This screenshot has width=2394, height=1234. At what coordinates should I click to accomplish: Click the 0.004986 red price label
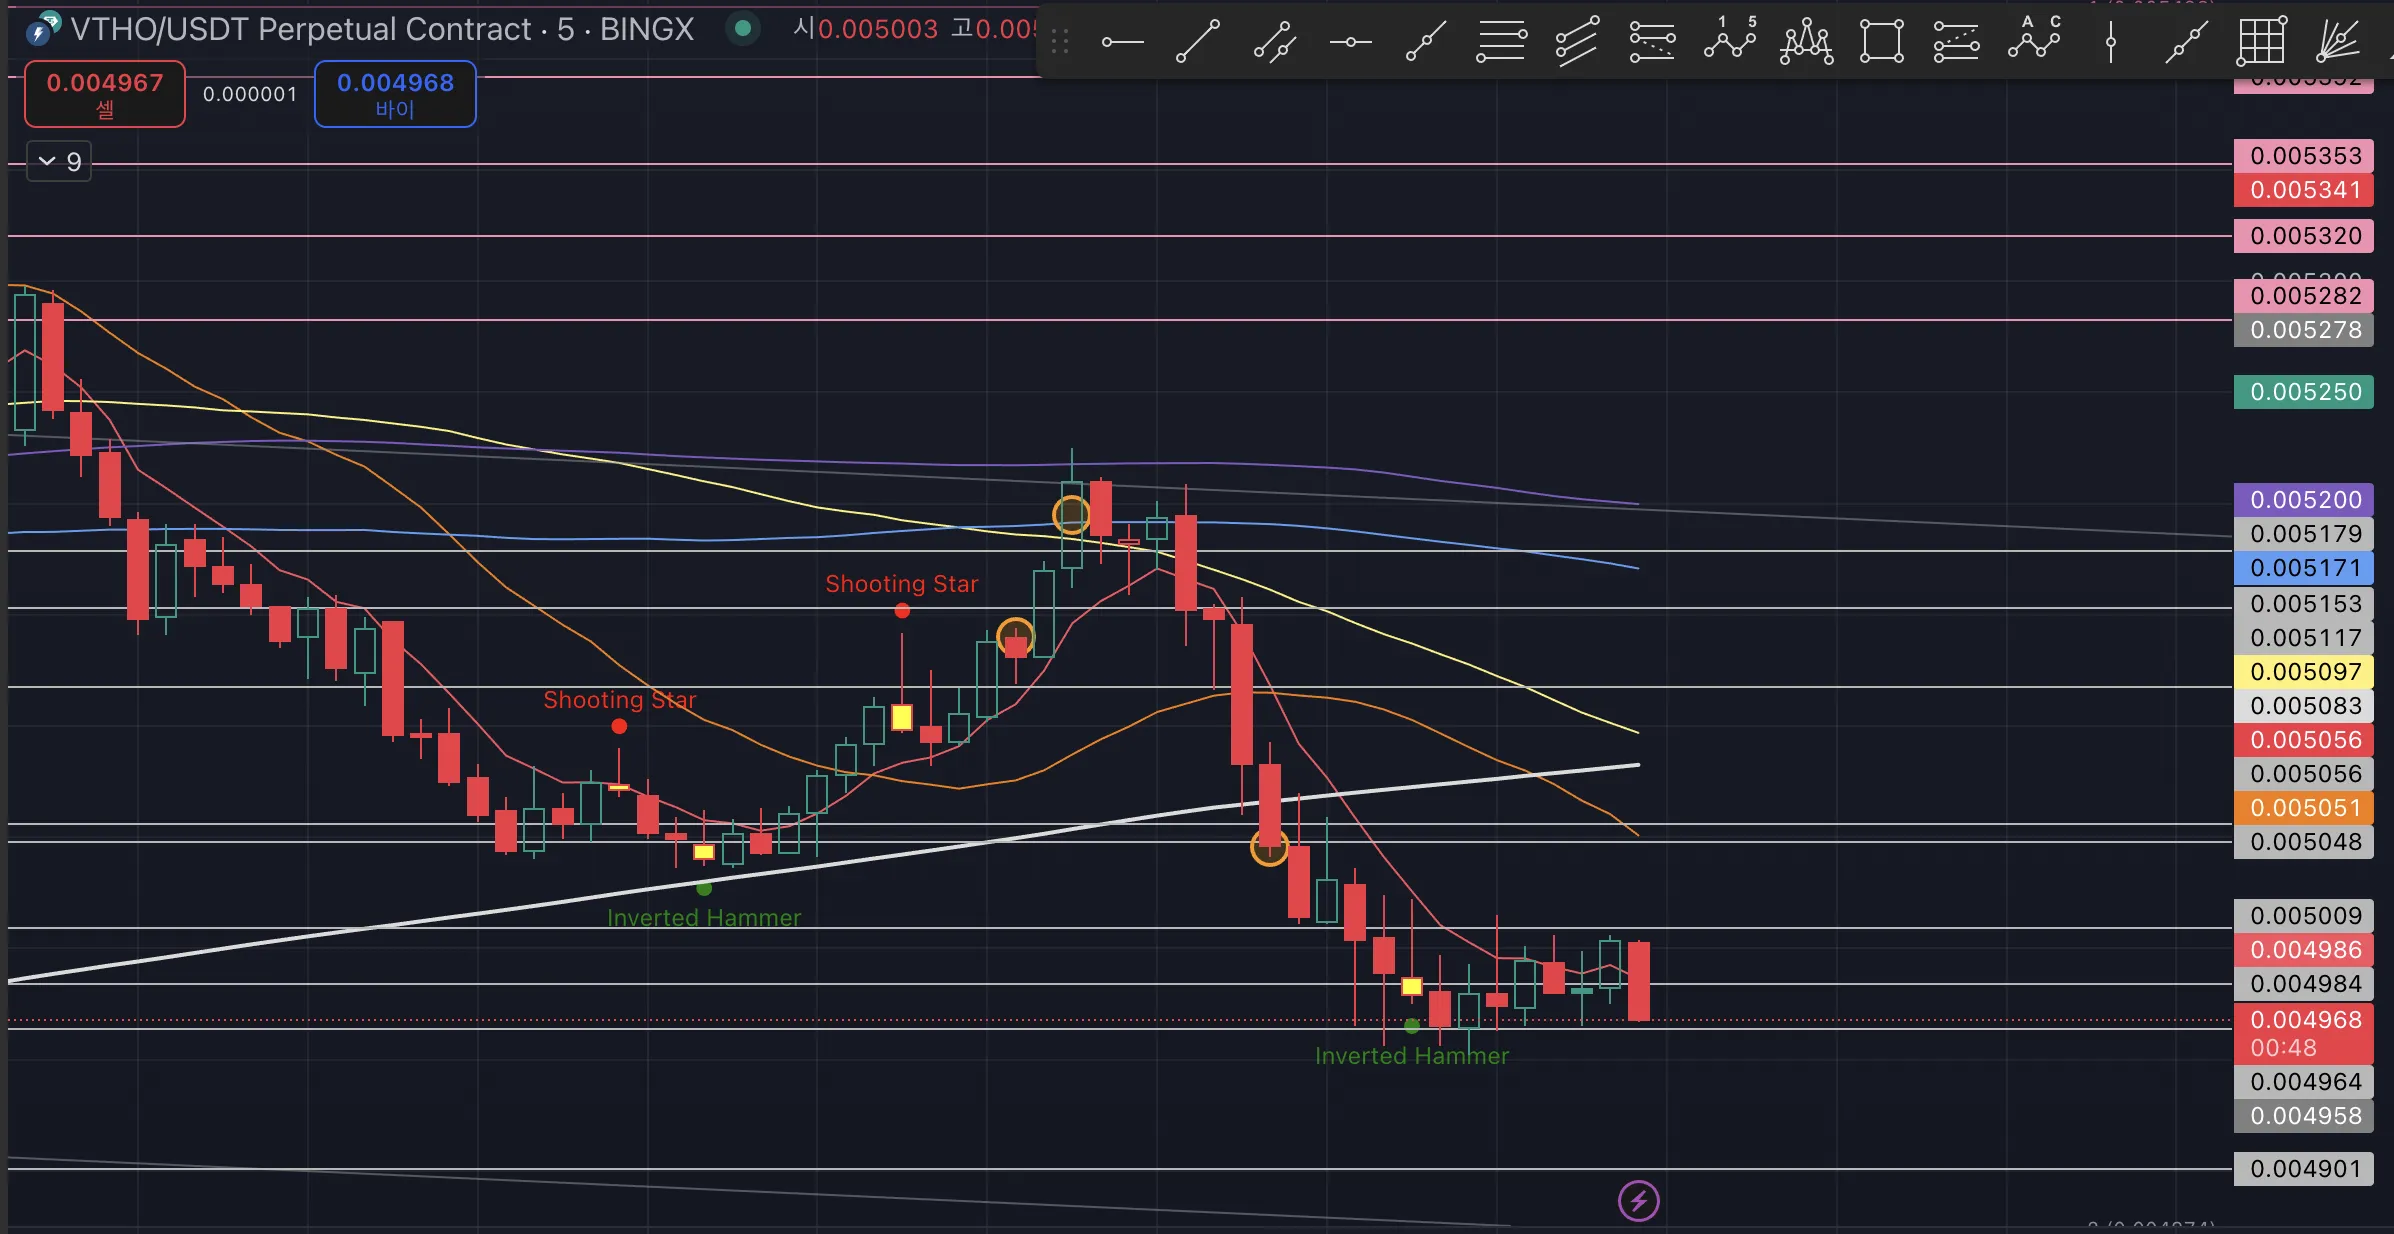(x=2304, y=950)
